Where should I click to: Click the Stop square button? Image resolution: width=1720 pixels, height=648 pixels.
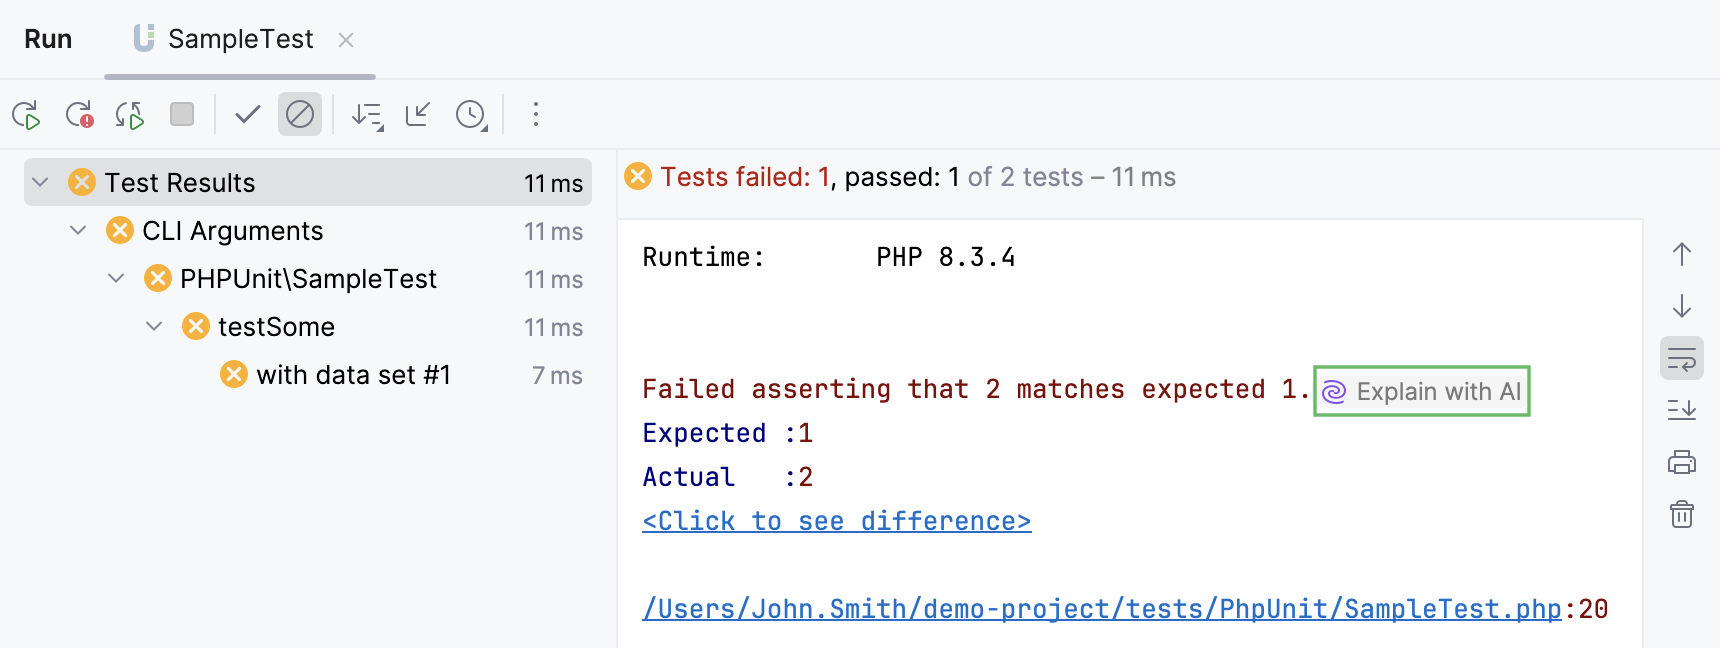click(182, 114)
